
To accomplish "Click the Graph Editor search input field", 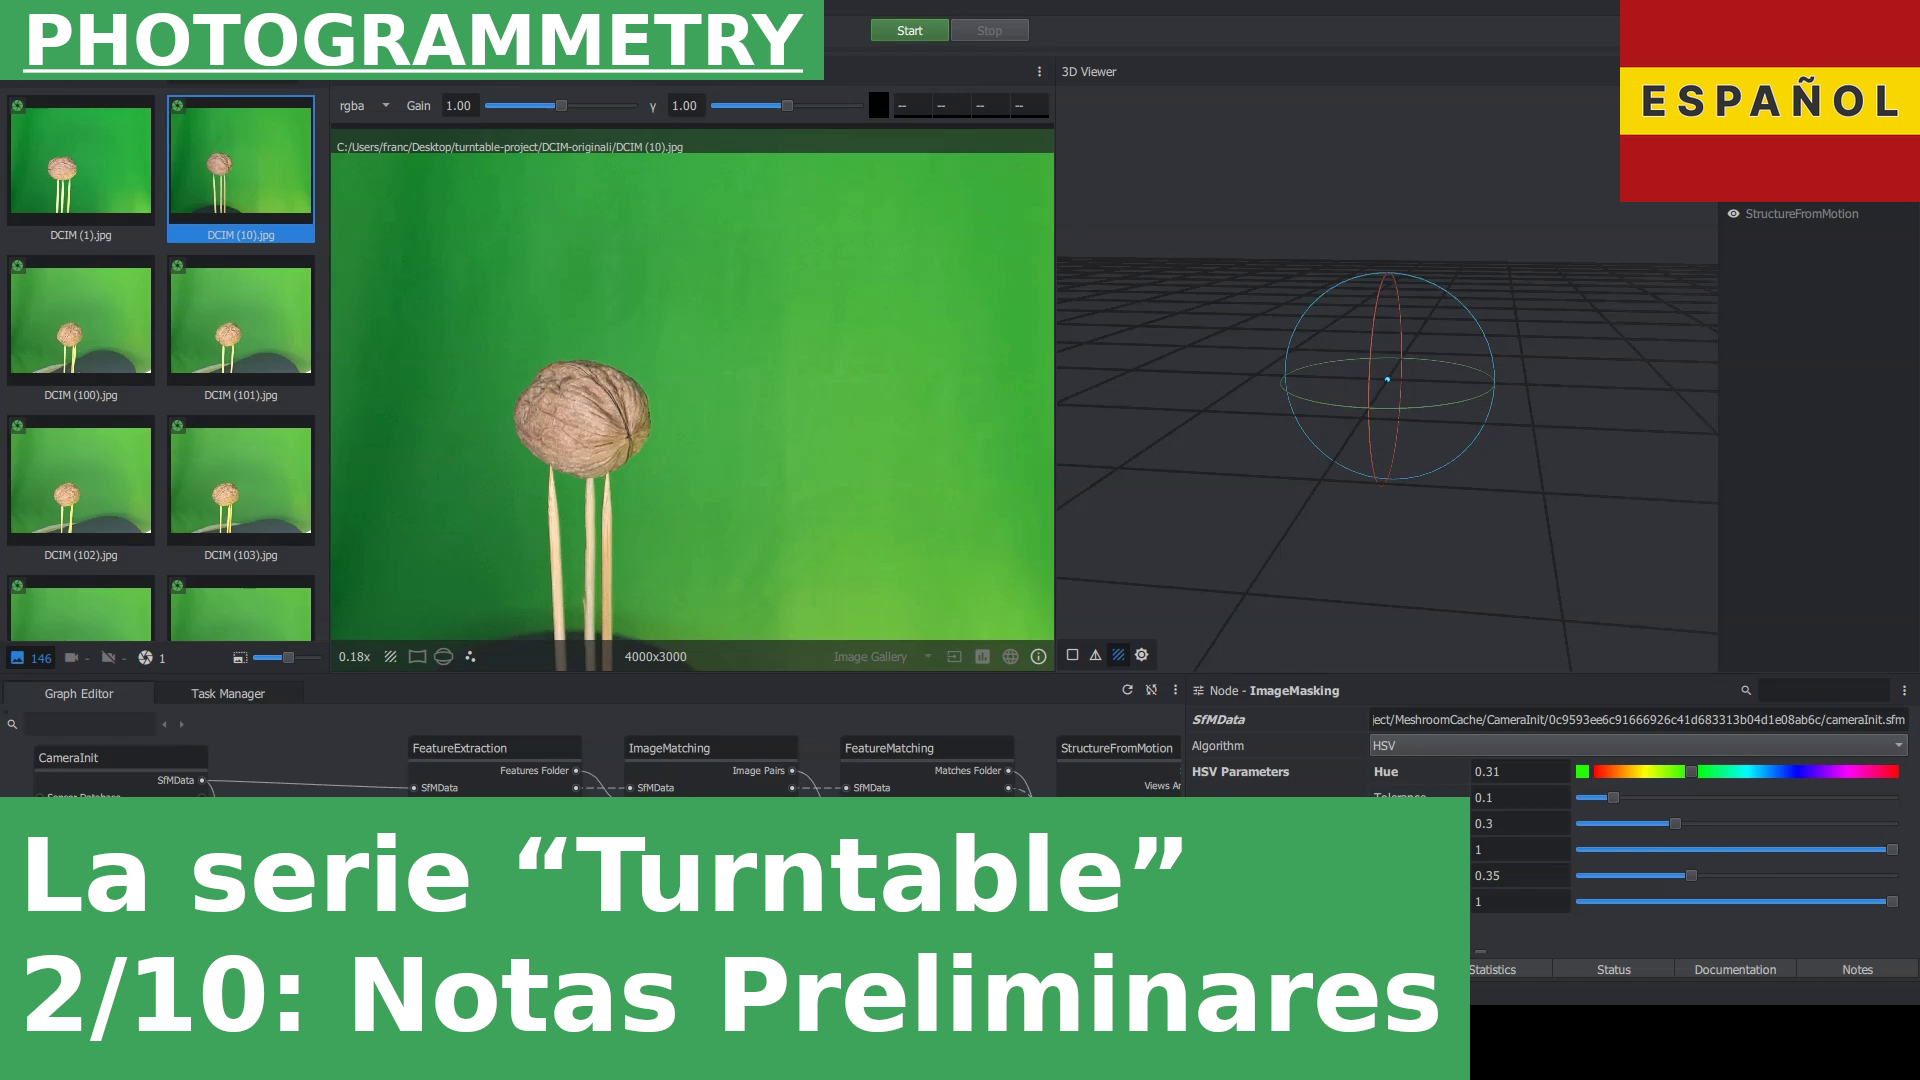I will click(x=90, y=724).
